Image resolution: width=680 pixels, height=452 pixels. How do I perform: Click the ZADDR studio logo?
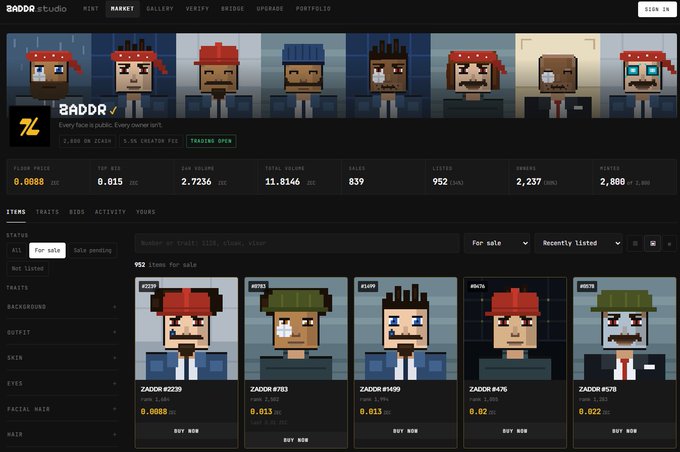(x=36, y=9)
